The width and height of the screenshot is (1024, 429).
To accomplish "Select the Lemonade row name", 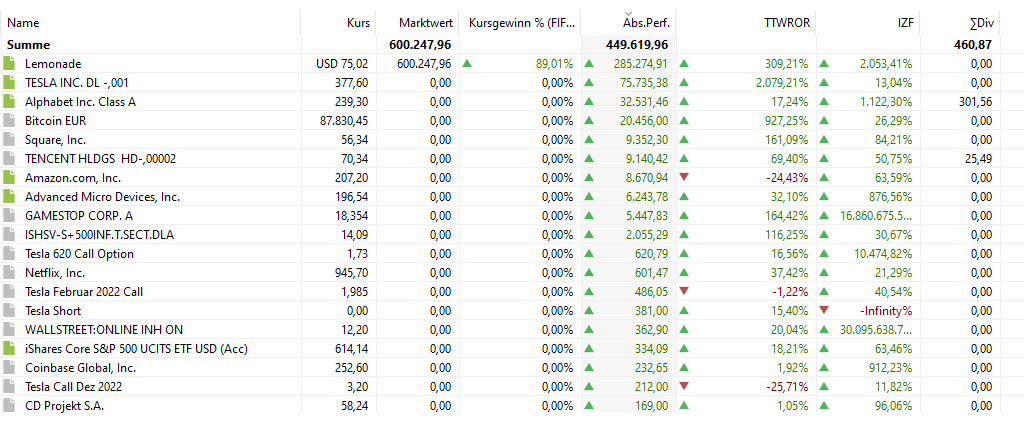I will [x=51, y=64].
